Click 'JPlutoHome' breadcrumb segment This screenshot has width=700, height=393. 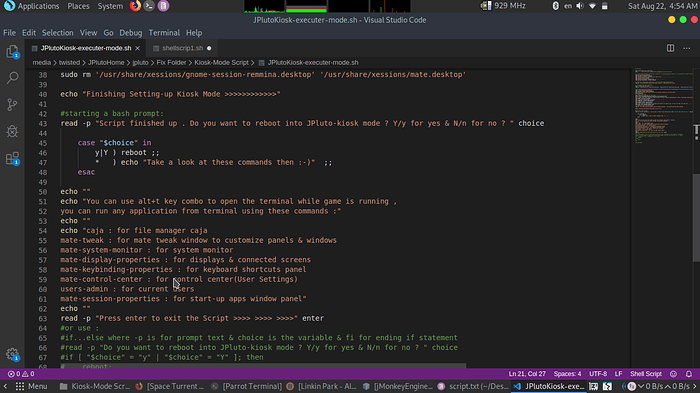click(x=106, y=63)
